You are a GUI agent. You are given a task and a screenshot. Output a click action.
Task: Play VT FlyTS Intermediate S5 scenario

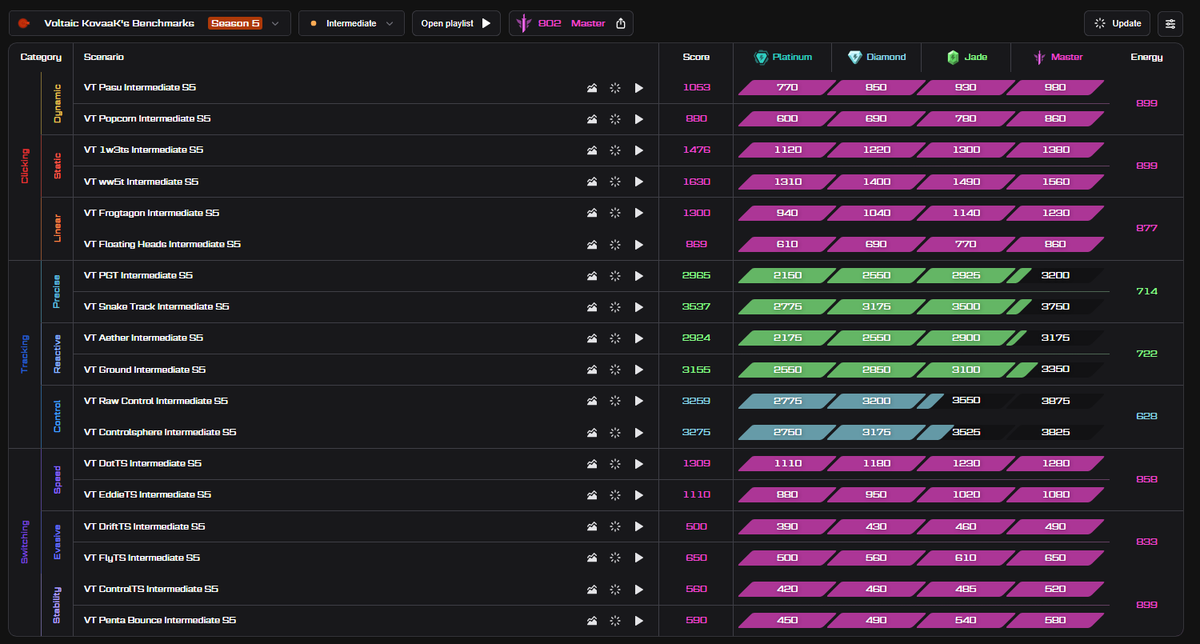click(x=639, y=558)
